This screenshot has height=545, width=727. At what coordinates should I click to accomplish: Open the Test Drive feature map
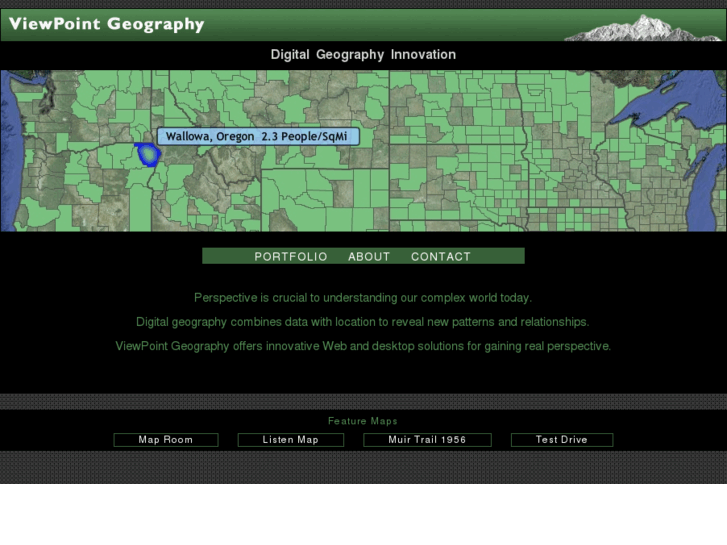point(562,440)
